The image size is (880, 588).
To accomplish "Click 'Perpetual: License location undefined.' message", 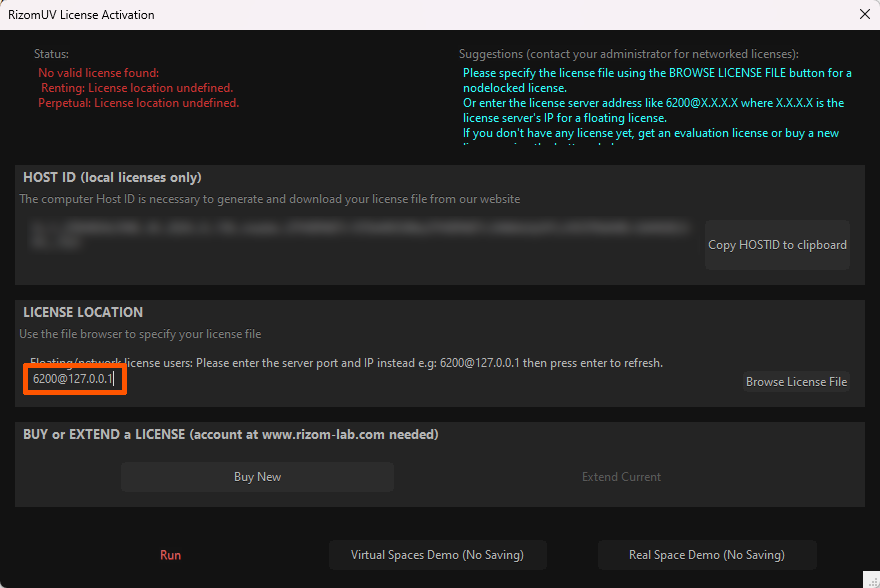I will (138, 103).
